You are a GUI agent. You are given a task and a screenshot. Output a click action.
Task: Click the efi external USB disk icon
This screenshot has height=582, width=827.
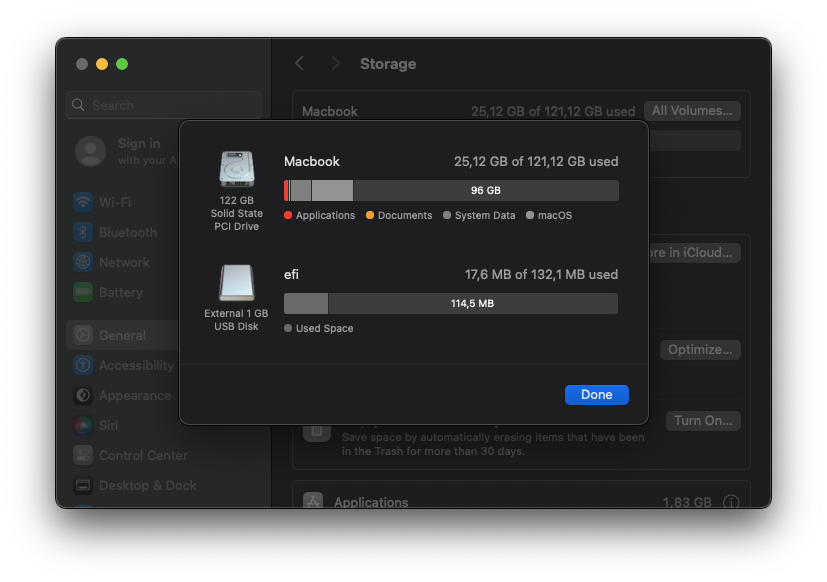(236, 283)
